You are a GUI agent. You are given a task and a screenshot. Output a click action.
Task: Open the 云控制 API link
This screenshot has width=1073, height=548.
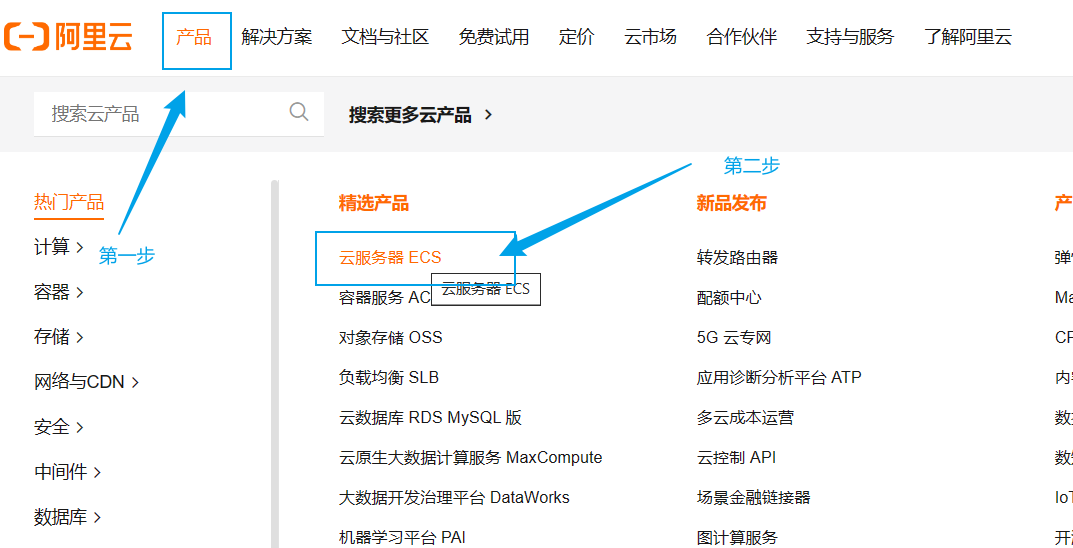(x=736, y=458)
